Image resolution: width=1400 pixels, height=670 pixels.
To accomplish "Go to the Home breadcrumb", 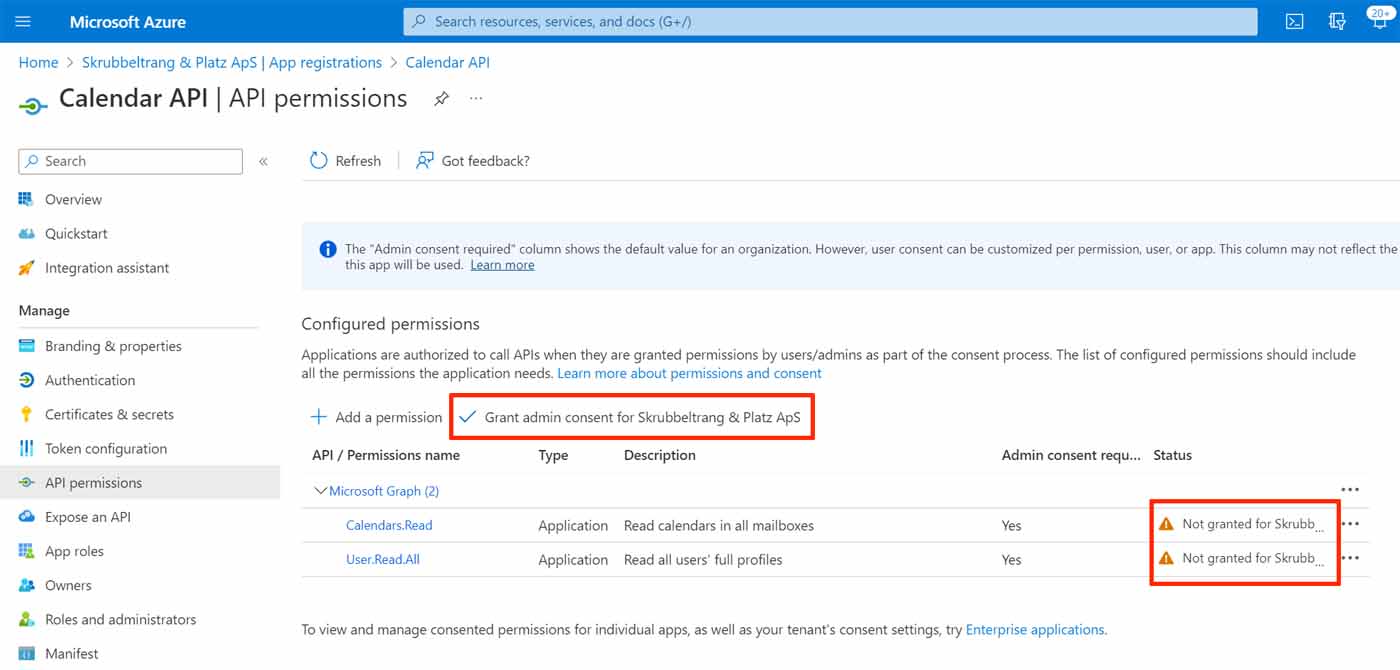I will pyautogui.click(x=38, y=62).
